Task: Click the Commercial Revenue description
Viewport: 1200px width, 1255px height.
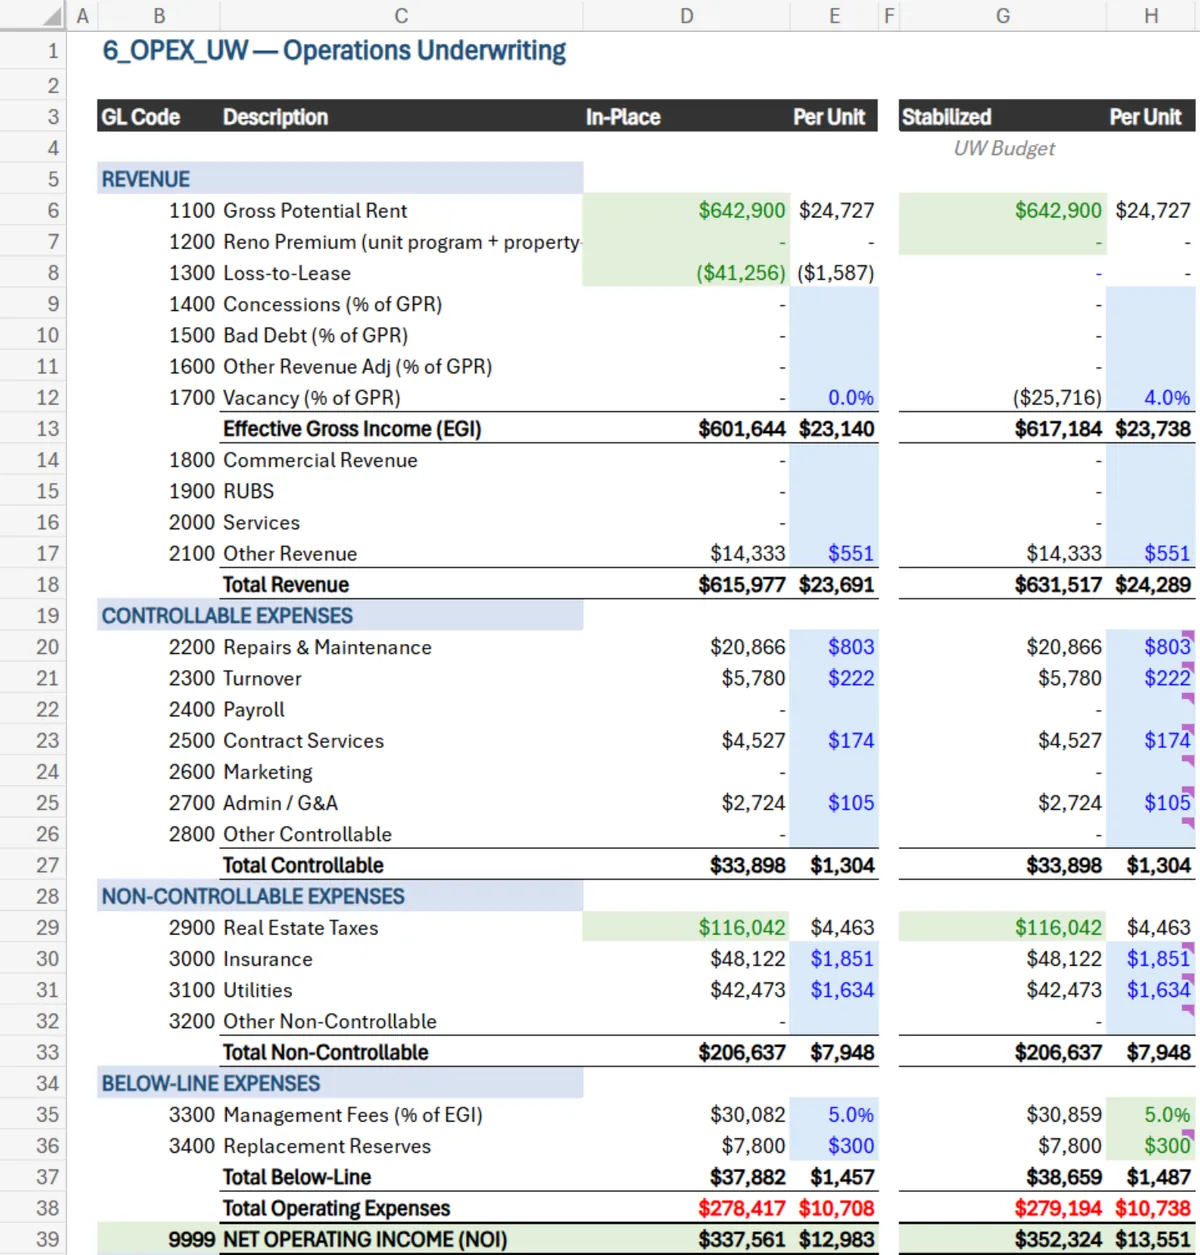Action: pyautogui.click(x=320, y=460)
